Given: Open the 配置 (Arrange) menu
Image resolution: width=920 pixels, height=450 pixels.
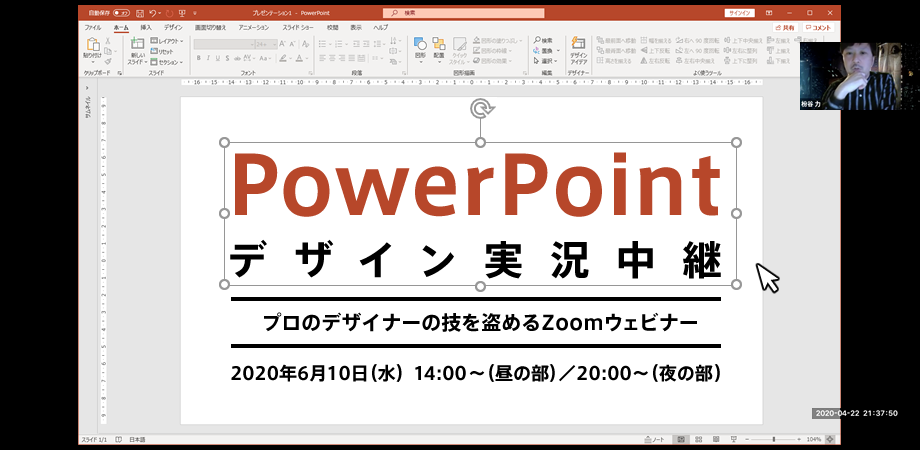Looking at the screenshot, I should pos(438,48).
